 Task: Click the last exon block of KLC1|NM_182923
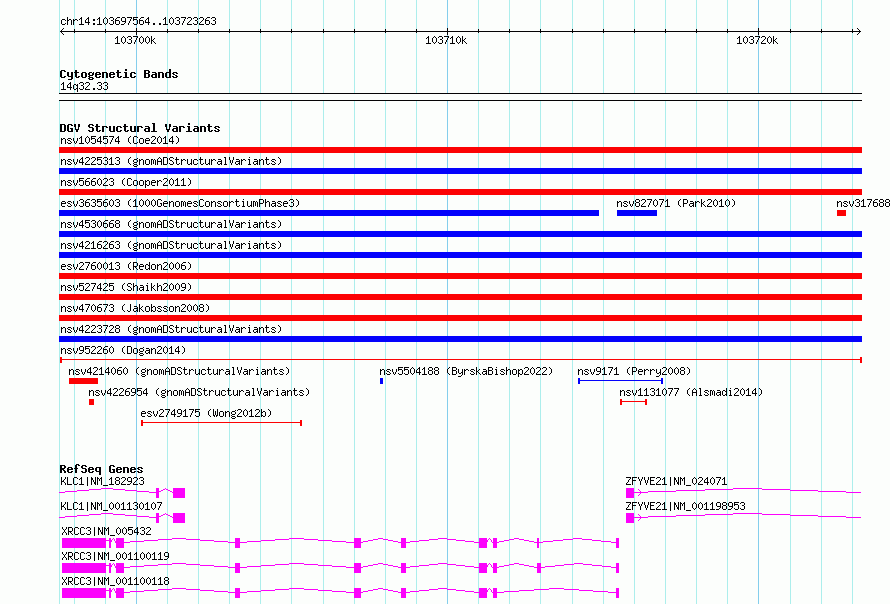[x=179, y=493]
